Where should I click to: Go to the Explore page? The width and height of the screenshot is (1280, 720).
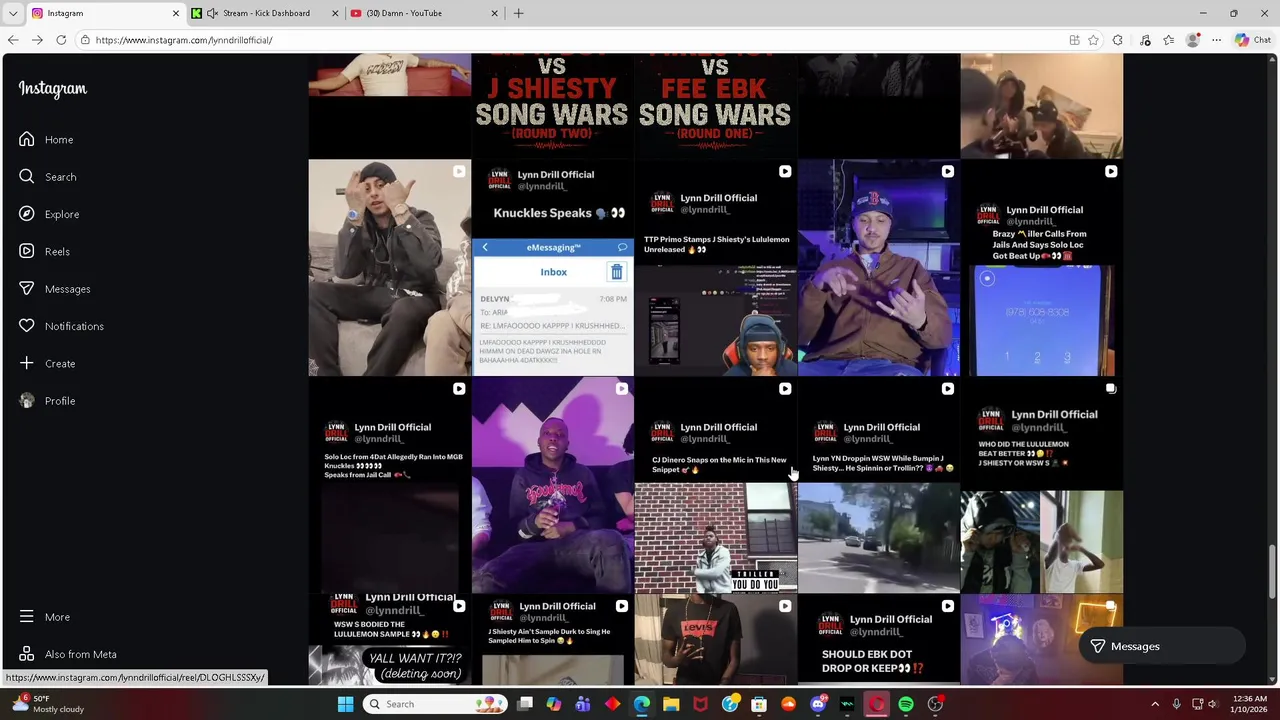pyautogui.click(x=48, y=214)
